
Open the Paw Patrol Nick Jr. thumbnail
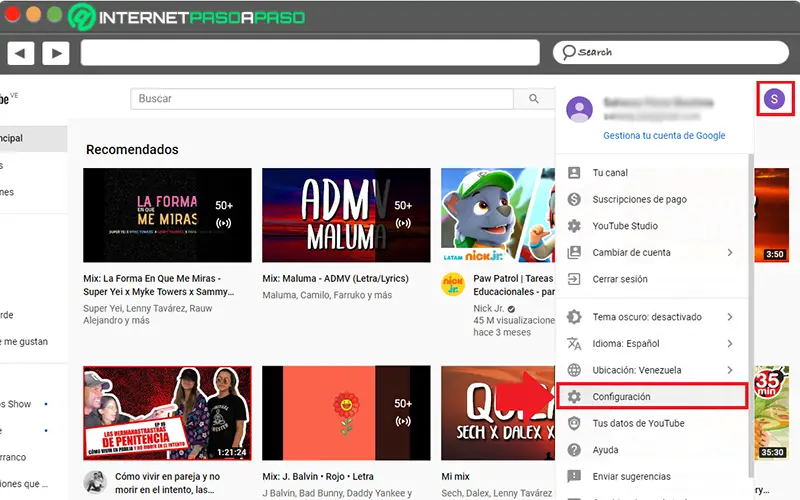pyautogui.click(x=498, y=215)
